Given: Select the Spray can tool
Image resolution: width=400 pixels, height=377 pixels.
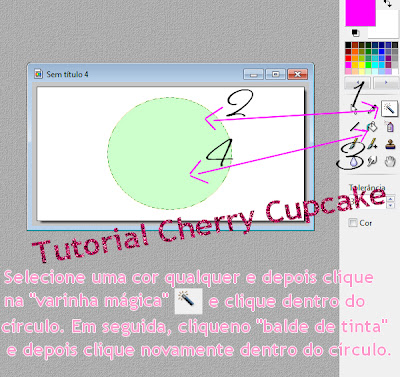Looking at the screenshot, I should point(390,127).
